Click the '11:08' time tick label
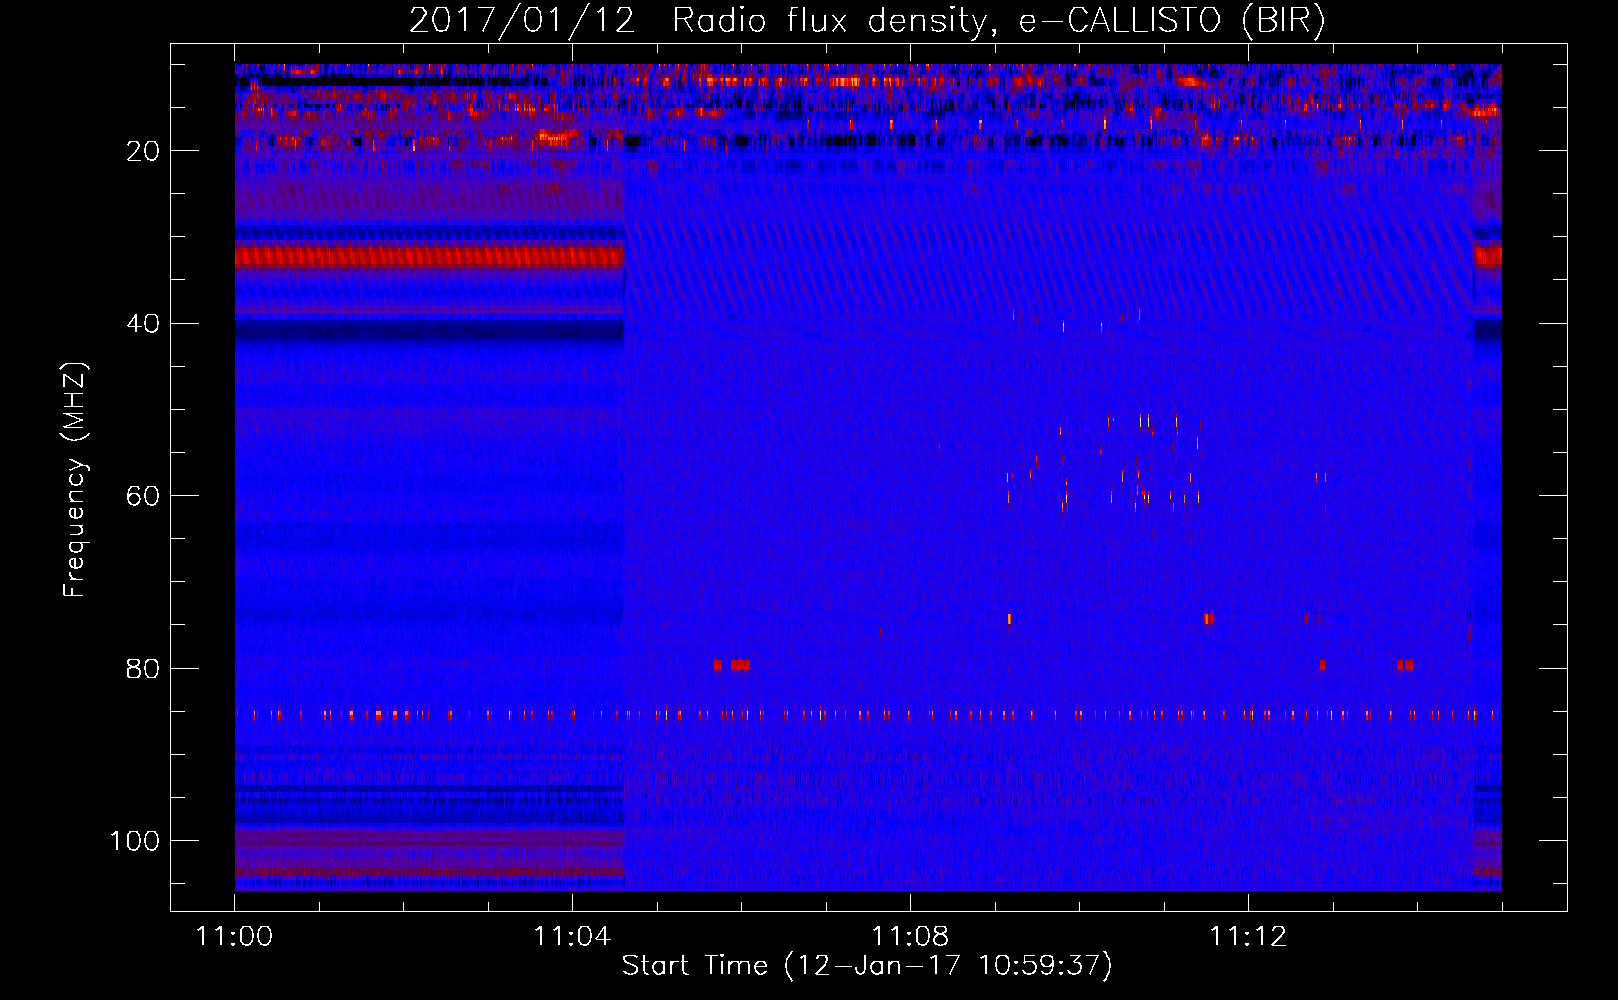This screenshot has height=1000, width=1618. point(910,937)
